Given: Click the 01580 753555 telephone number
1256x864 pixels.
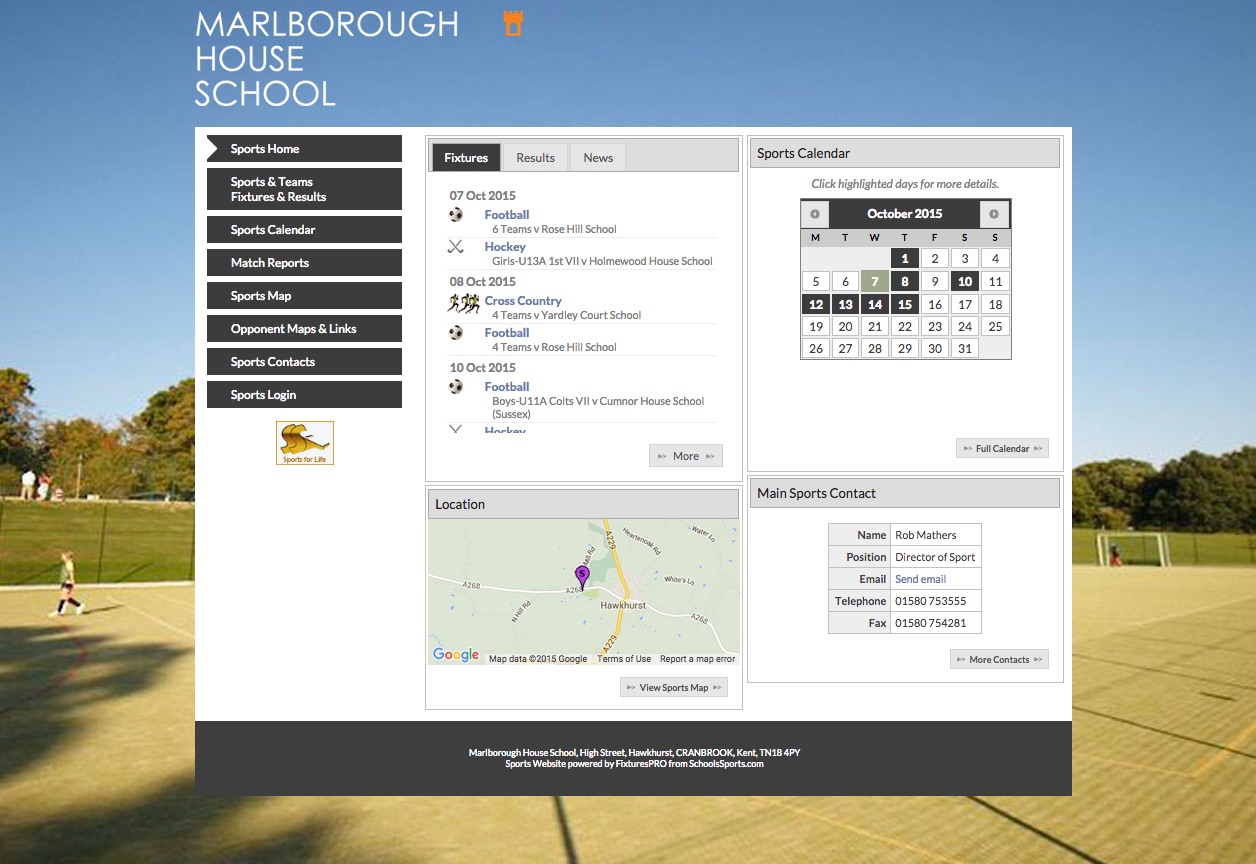Looking at the screenshot, I should click(931, 601).
